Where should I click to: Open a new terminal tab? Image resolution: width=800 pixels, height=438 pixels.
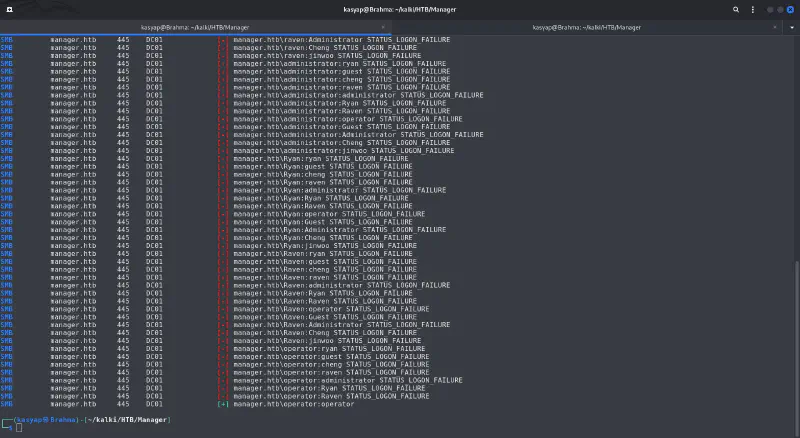point(8,8)
